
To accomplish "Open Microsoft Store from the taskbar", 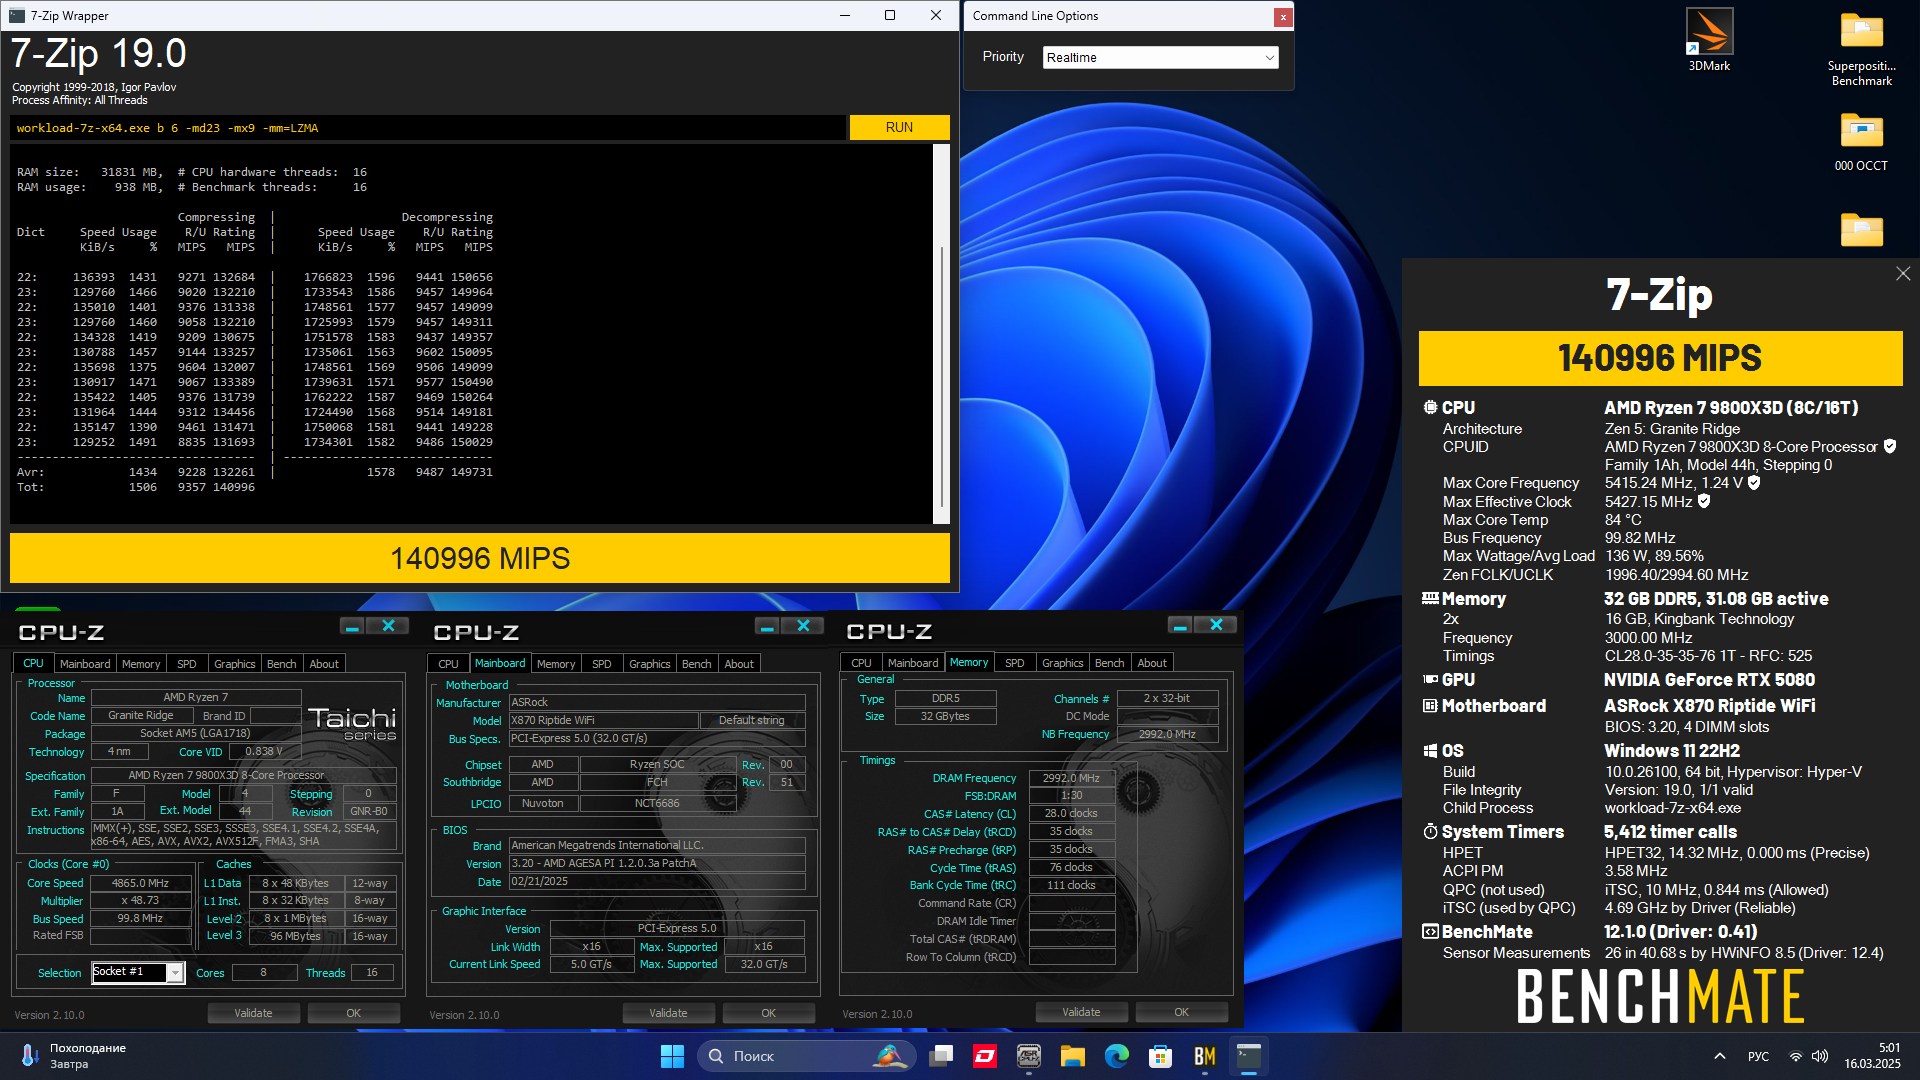I will click(1161, 1056).
